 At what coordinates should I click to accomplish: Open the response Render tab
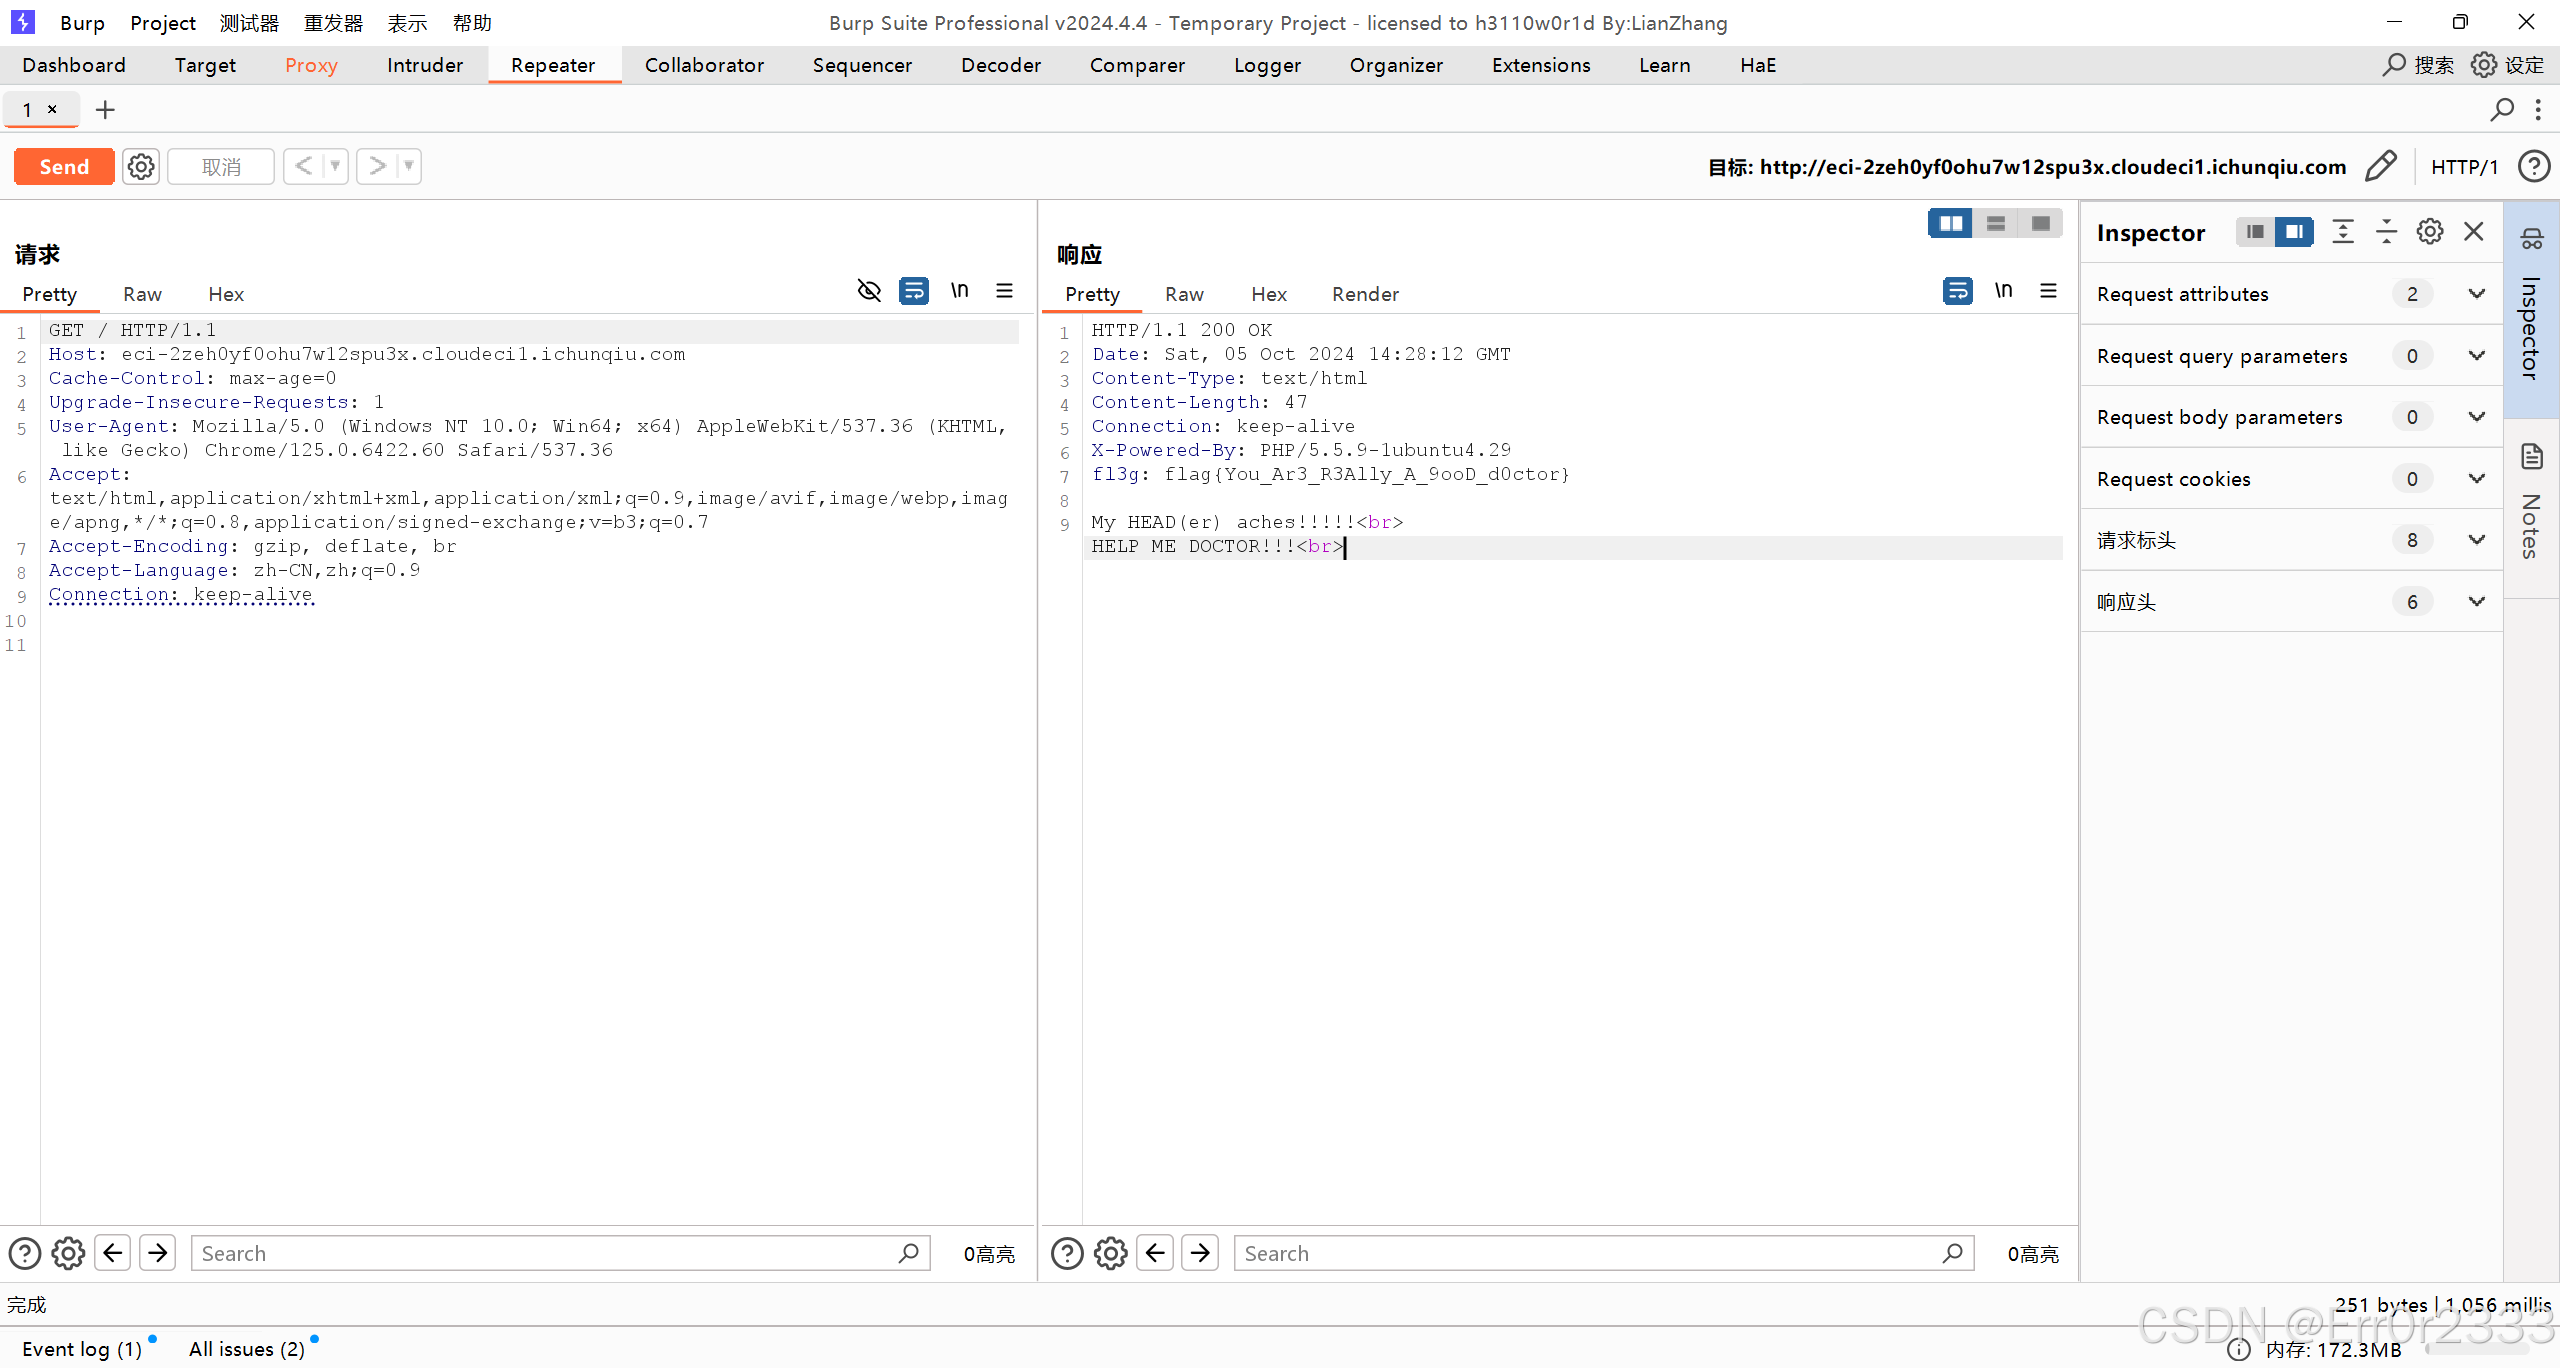(x=1365, y=294)
